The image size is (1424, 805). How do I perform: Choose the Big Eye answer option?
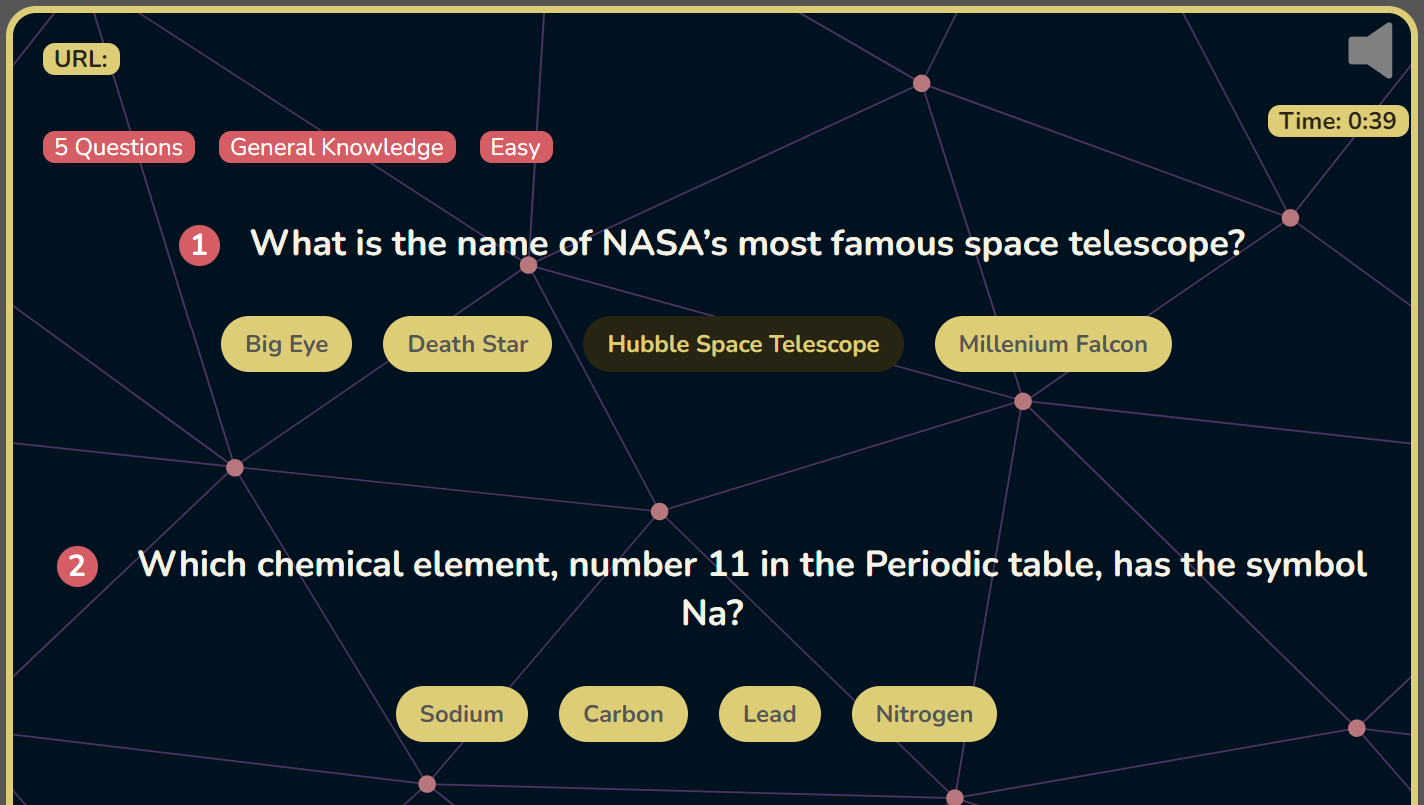pyautogui.click(x=286, y=344)
